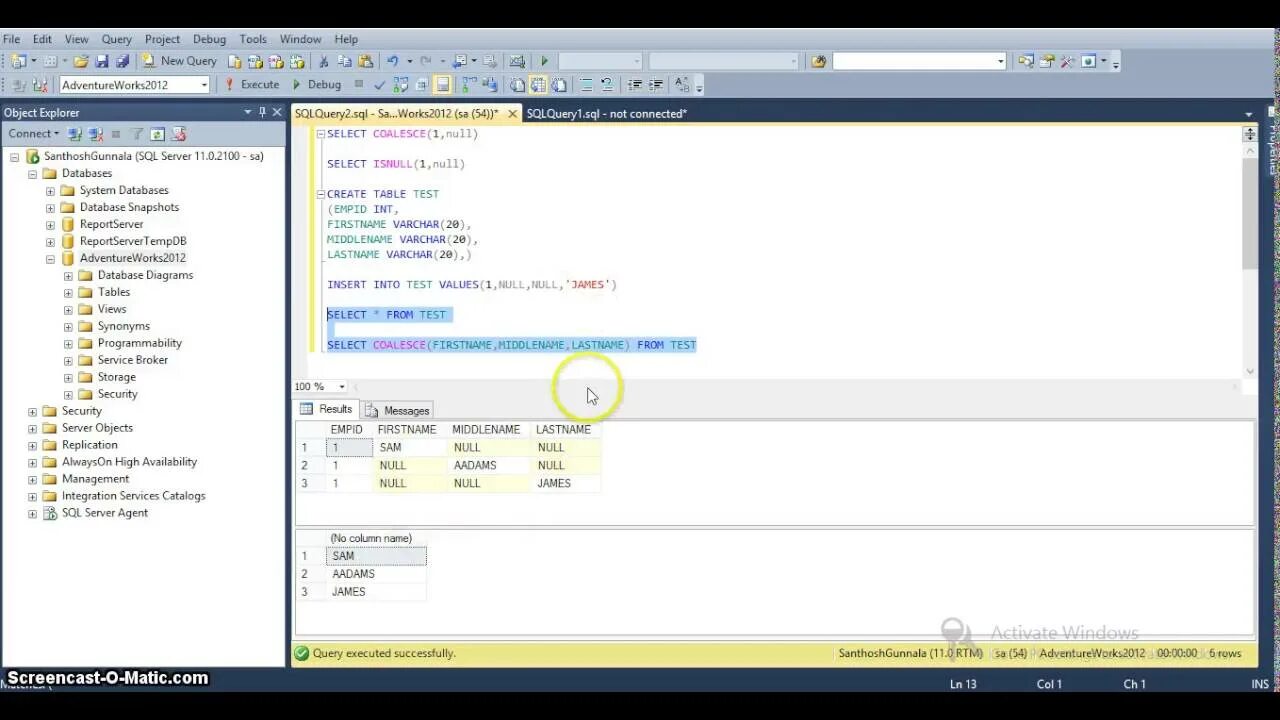Screen dimensions: 1280x720
Task: Click the Find text input box
Action: (x=913, y=61)
